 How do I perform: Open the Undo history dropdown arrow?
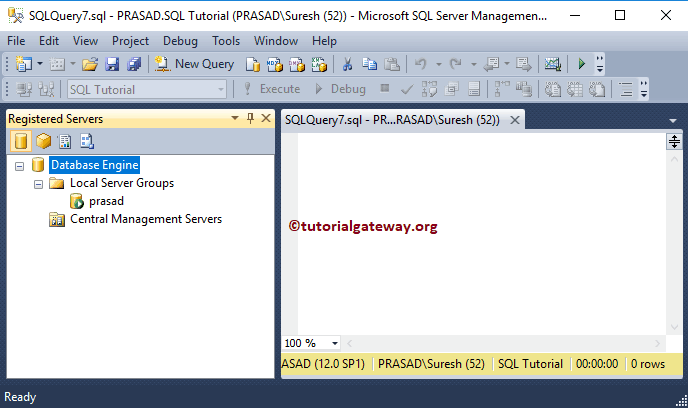point(438,64)
